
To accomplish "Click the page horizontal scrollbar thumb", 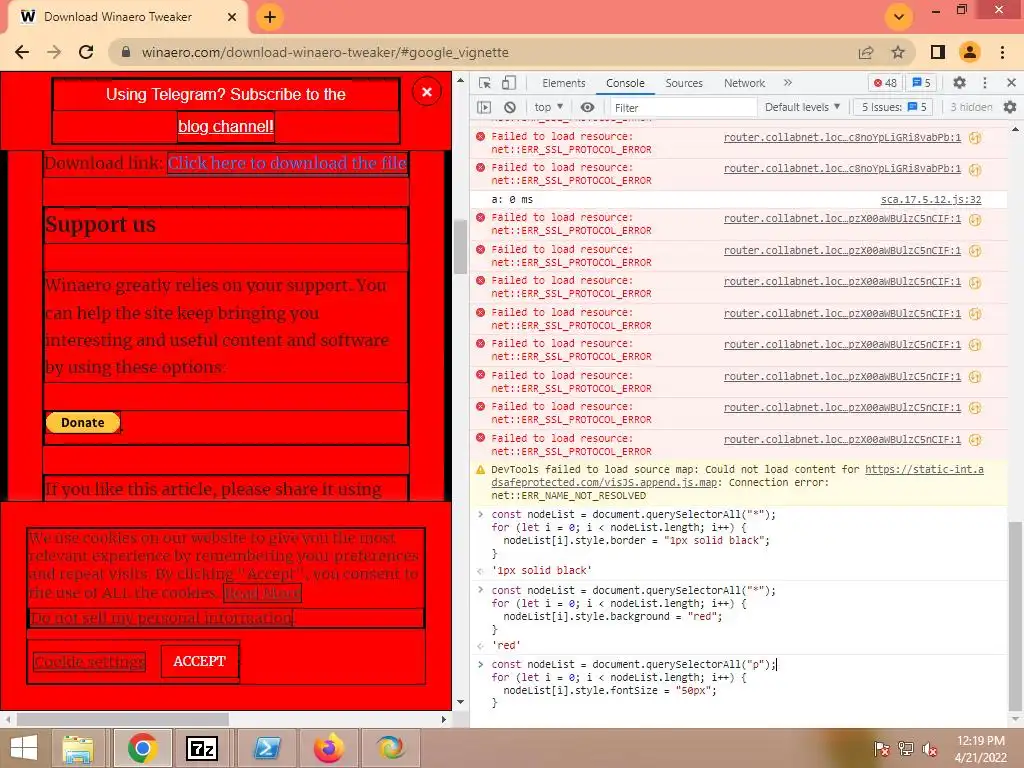I will pos(123,719).
